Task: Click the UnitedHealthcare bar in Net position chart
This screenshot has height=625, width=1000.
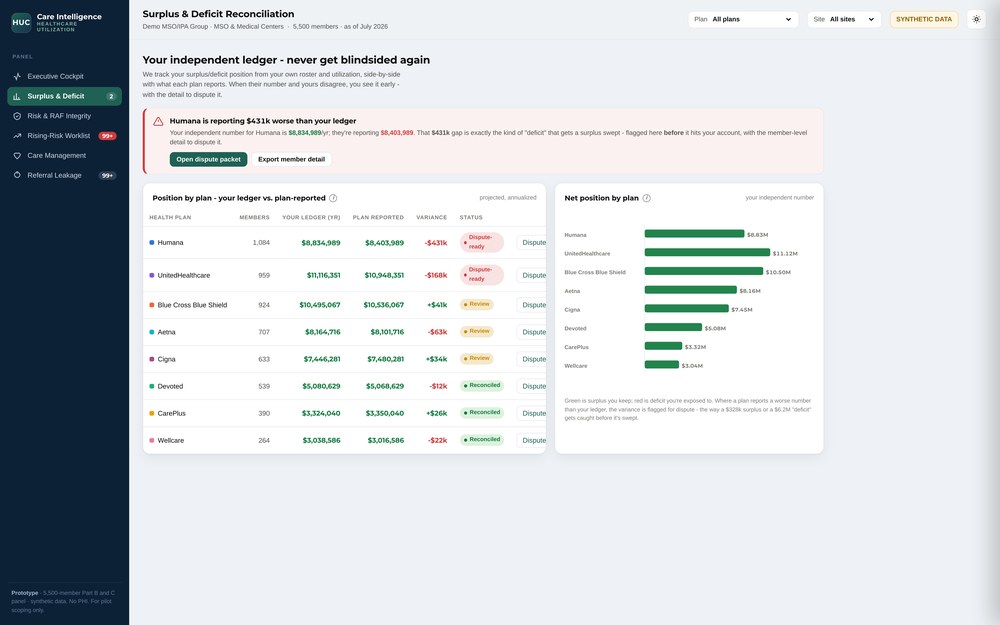Action: click(x=707, y=253)
